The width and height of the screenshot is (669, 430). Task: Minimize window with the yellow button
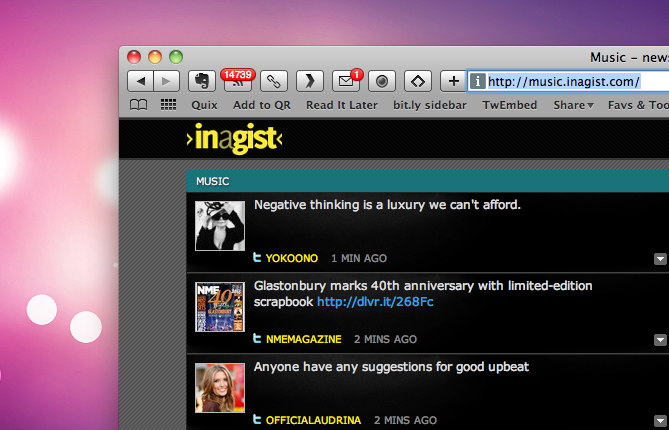coord(155,57)
